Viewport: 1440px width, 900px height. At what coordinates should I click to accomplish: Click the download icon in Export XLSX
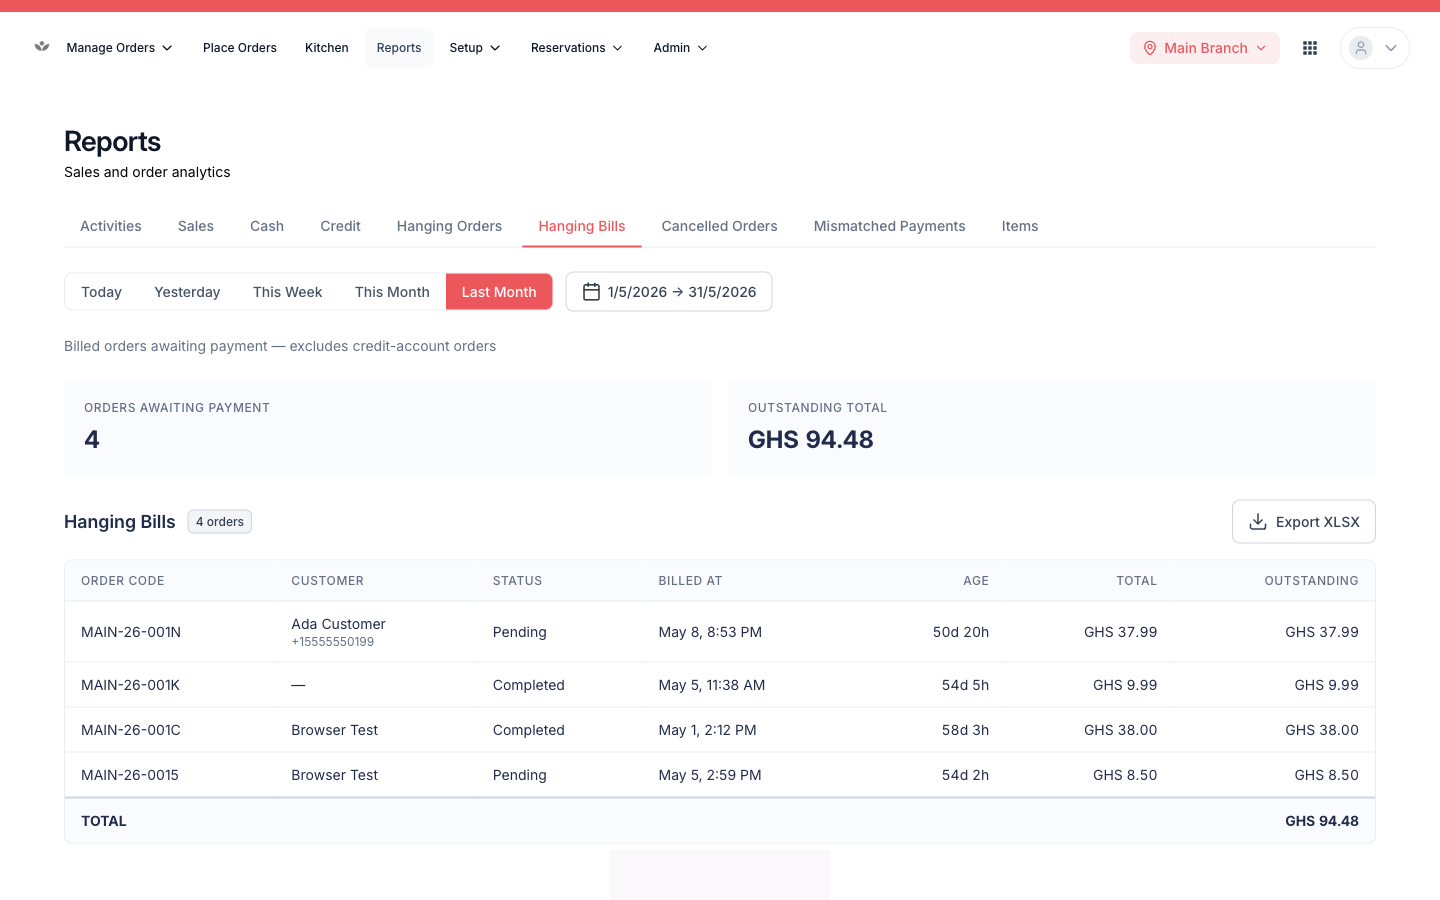pyautogui.click(x=1258, y=522)
